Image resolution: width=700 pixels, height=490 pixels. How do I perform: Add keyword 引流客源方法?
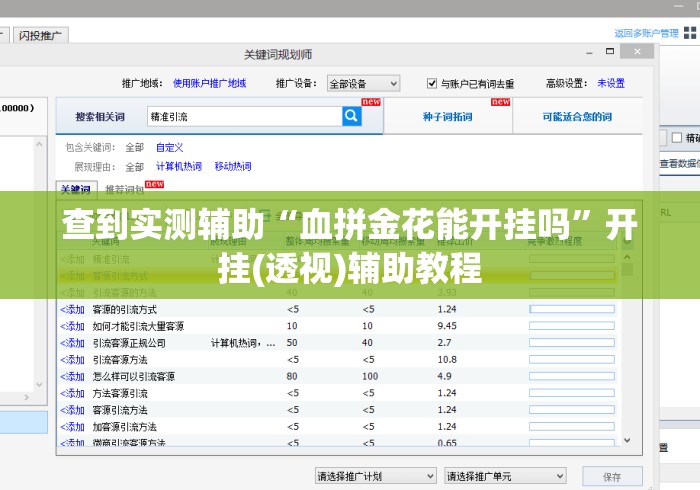click(72, 360)
